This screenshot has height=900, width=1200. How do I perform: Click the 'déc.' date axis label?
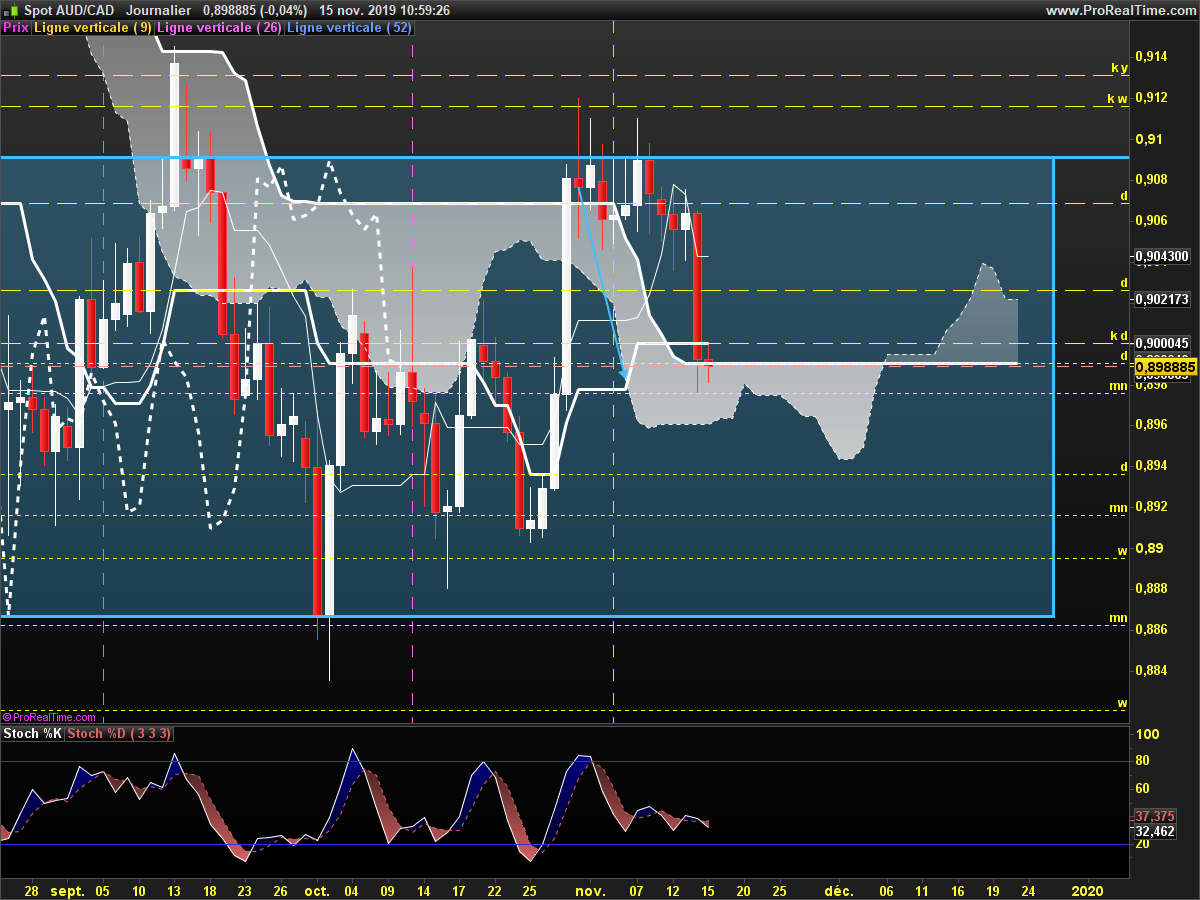[x=838, y=890]
